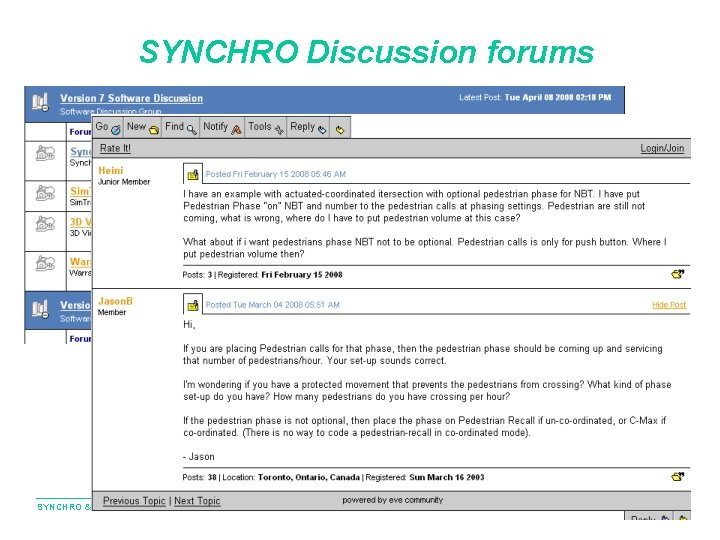Open the Find search tool

pyautogui.click(x=181, y=127)
